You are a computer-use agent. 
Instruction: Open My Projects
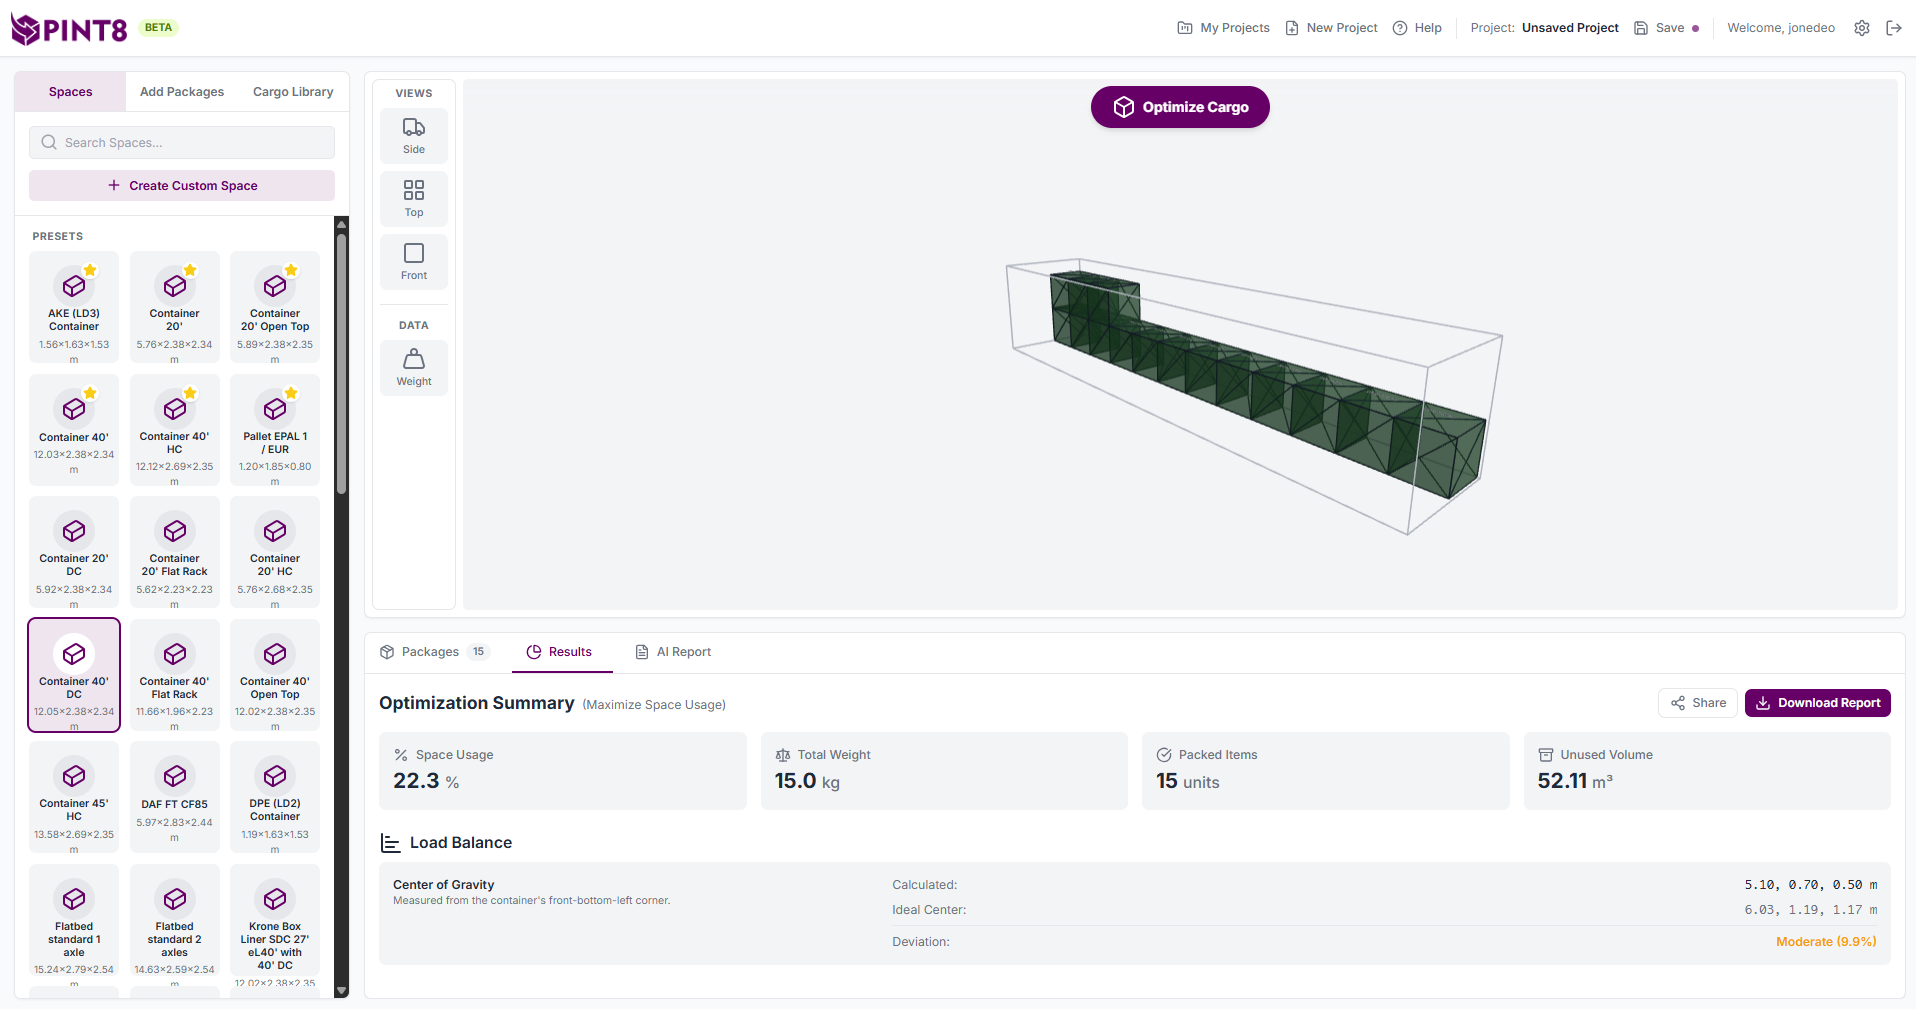[1223, 28]
